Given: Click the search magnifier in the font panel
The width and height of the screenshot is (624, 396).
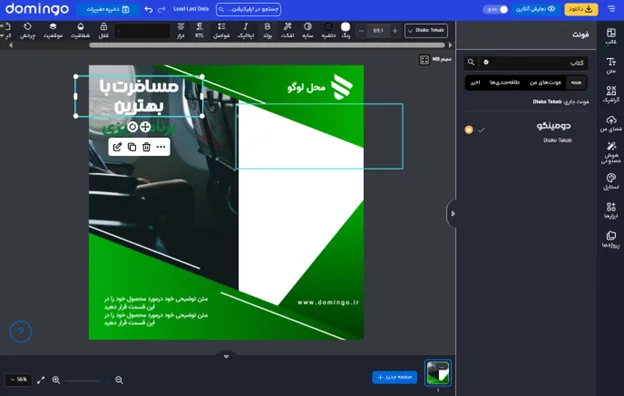Looking at the screenshot, I should (471, 62).
